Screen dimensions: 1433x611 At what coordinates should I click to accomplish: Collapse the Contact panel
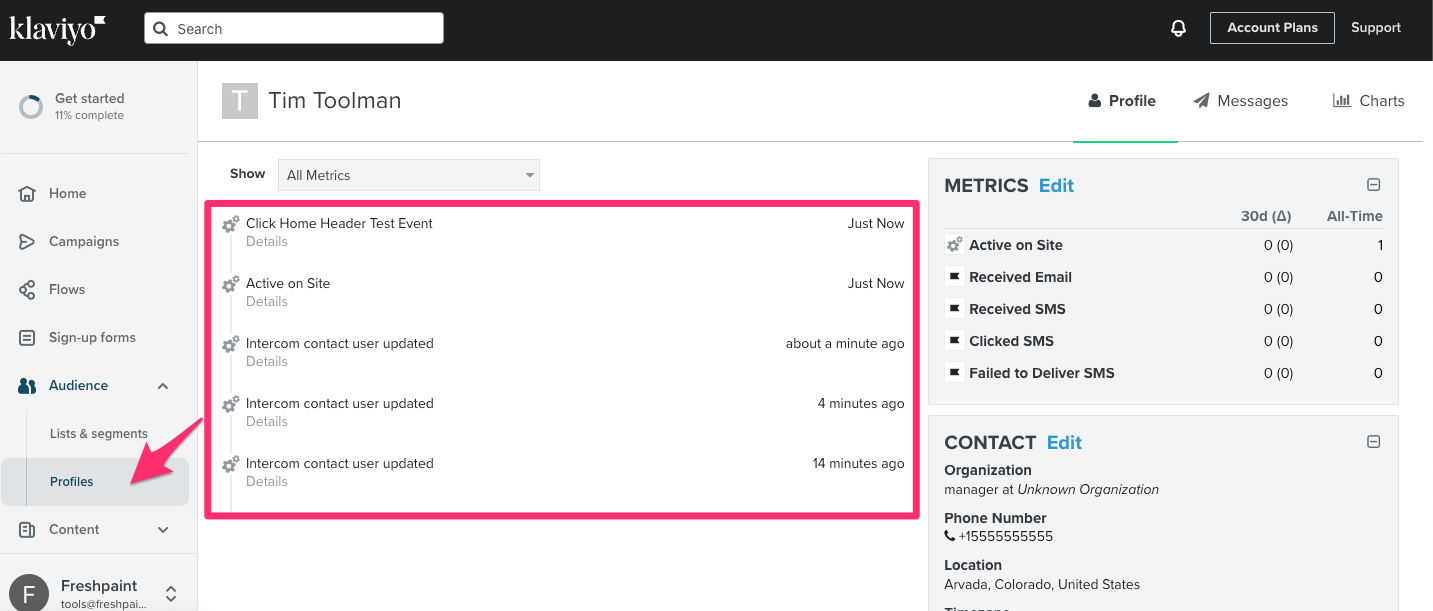click(x=1373, y=442)
